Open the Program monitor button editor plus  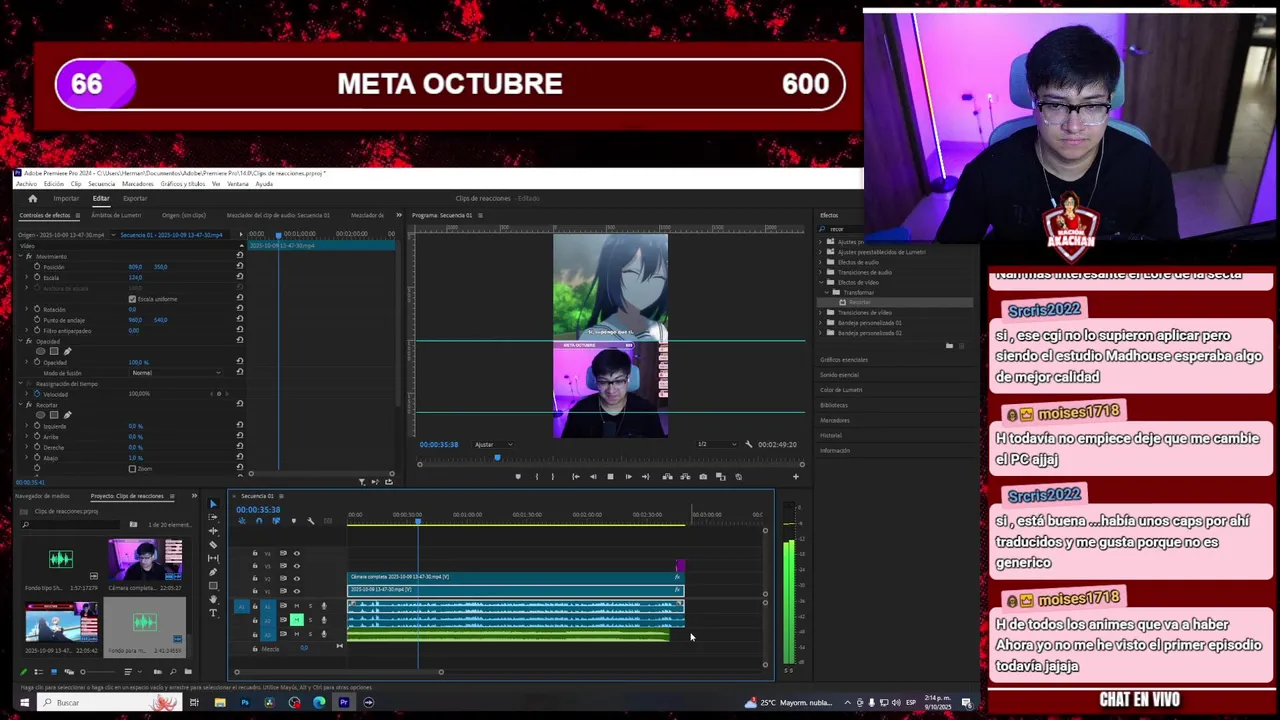[796, 477]
